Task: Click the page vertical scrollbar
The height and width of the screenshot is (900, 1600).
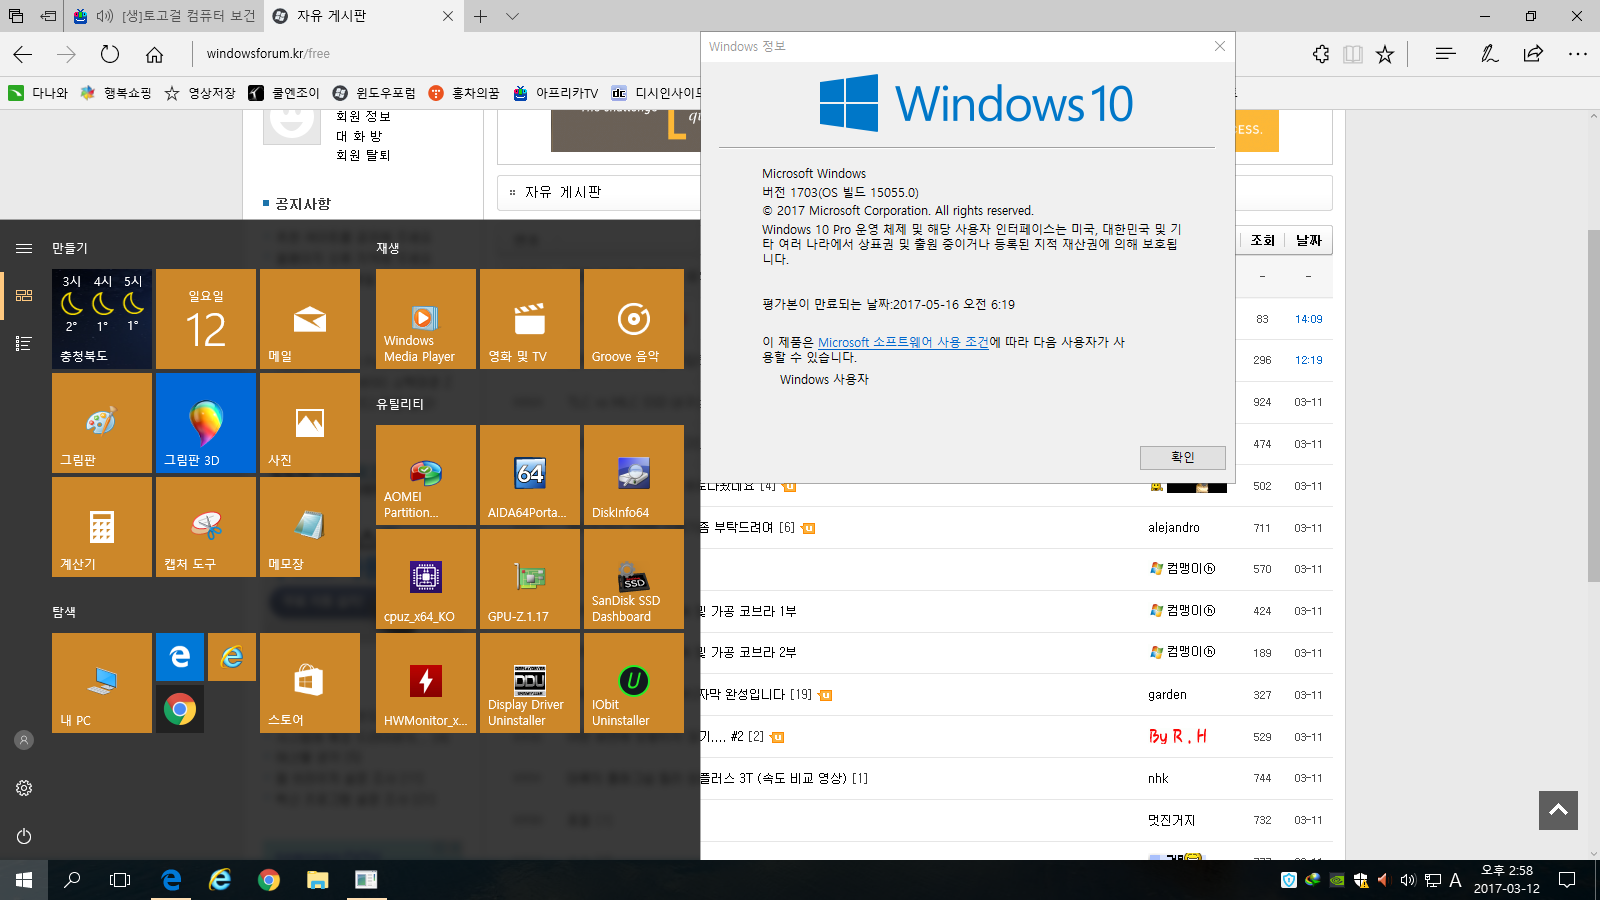Action: (1594, 405)
